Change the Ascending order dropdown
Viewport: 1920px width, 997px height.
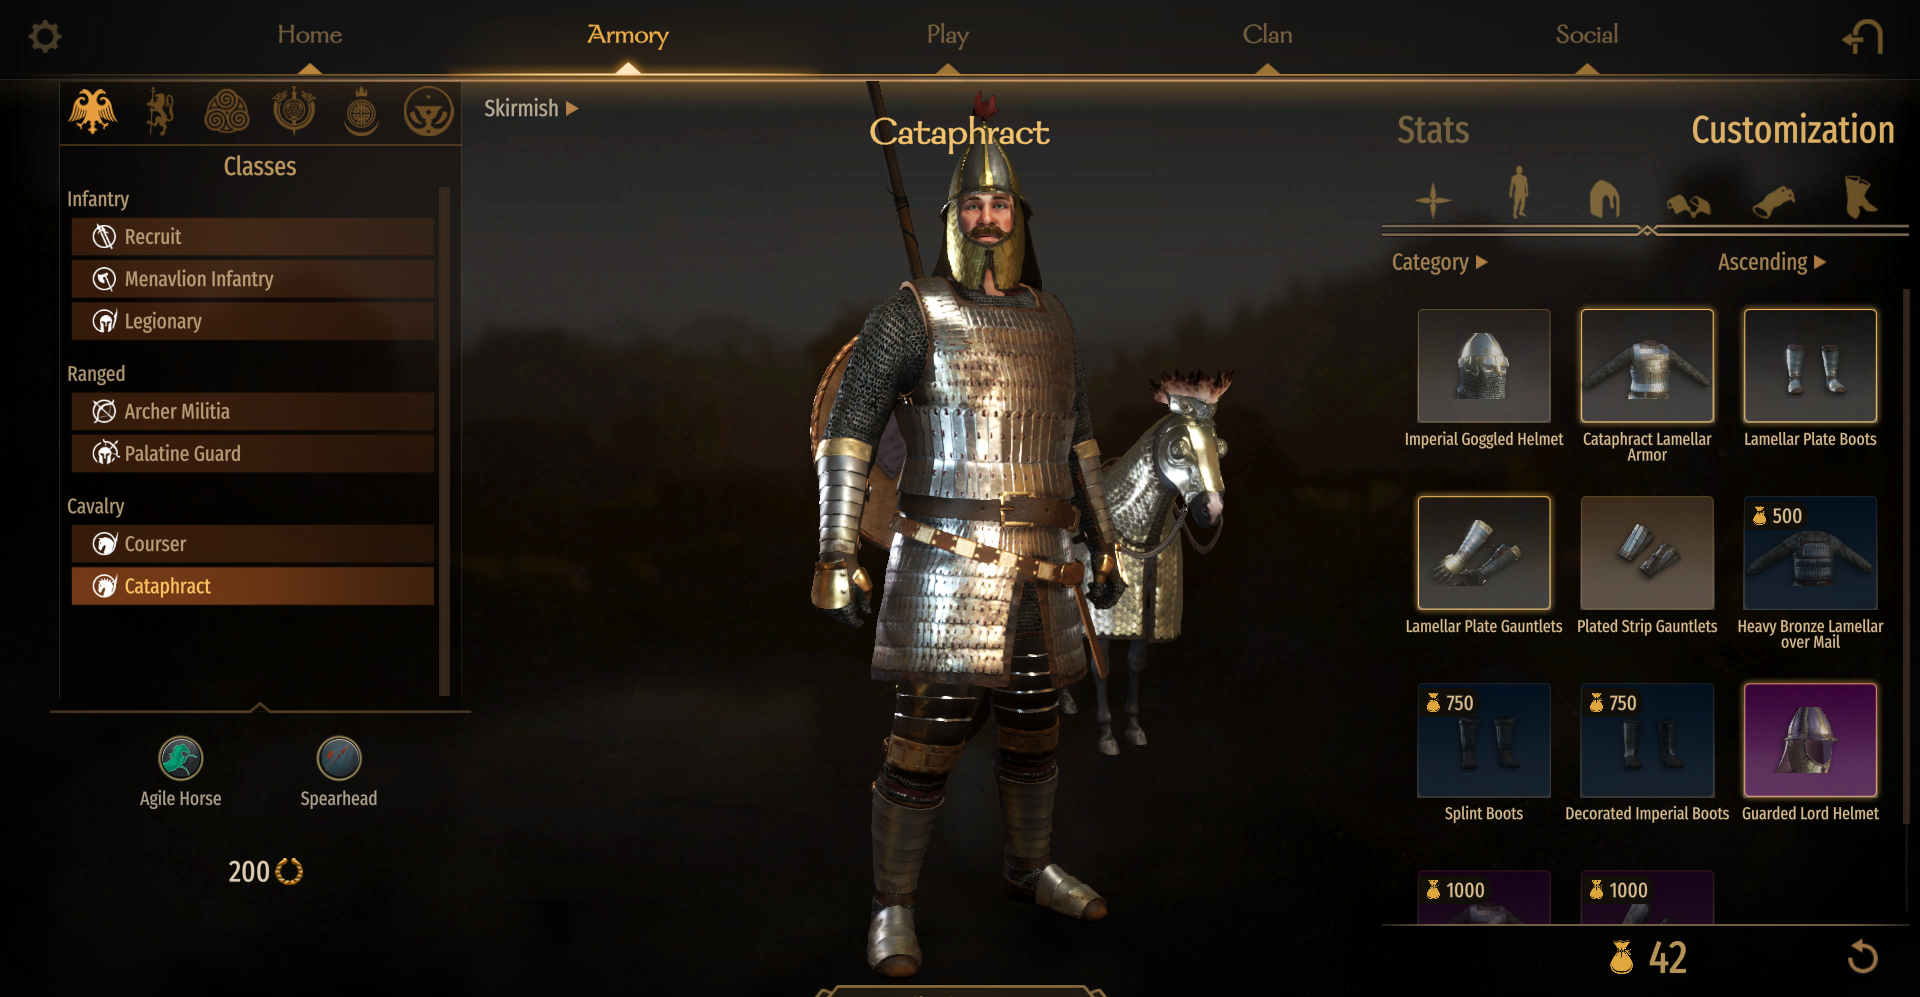(x=1772, y=262)
